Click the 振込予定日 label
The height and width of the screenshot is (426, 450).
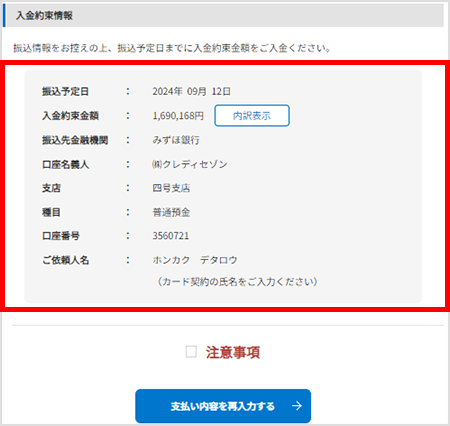click(65, 91)
